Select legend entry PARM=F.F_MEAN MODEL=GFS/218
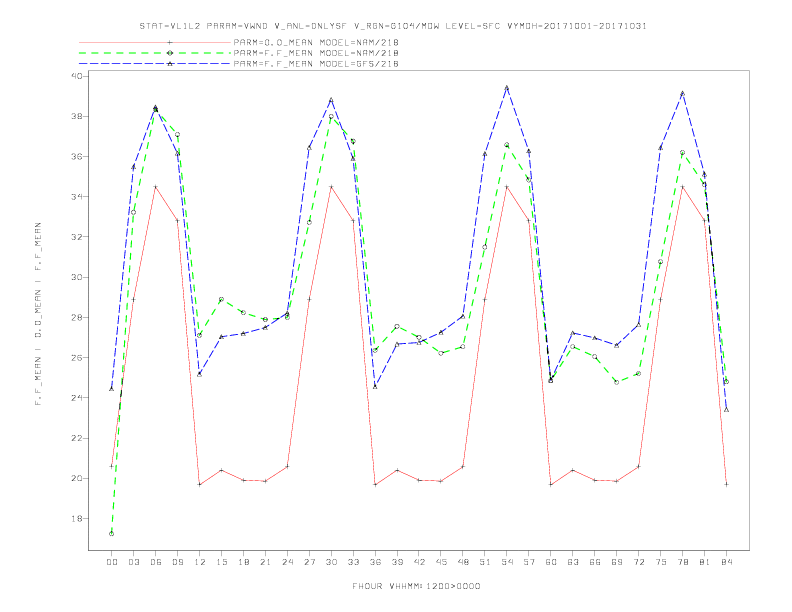 point(316,64)
